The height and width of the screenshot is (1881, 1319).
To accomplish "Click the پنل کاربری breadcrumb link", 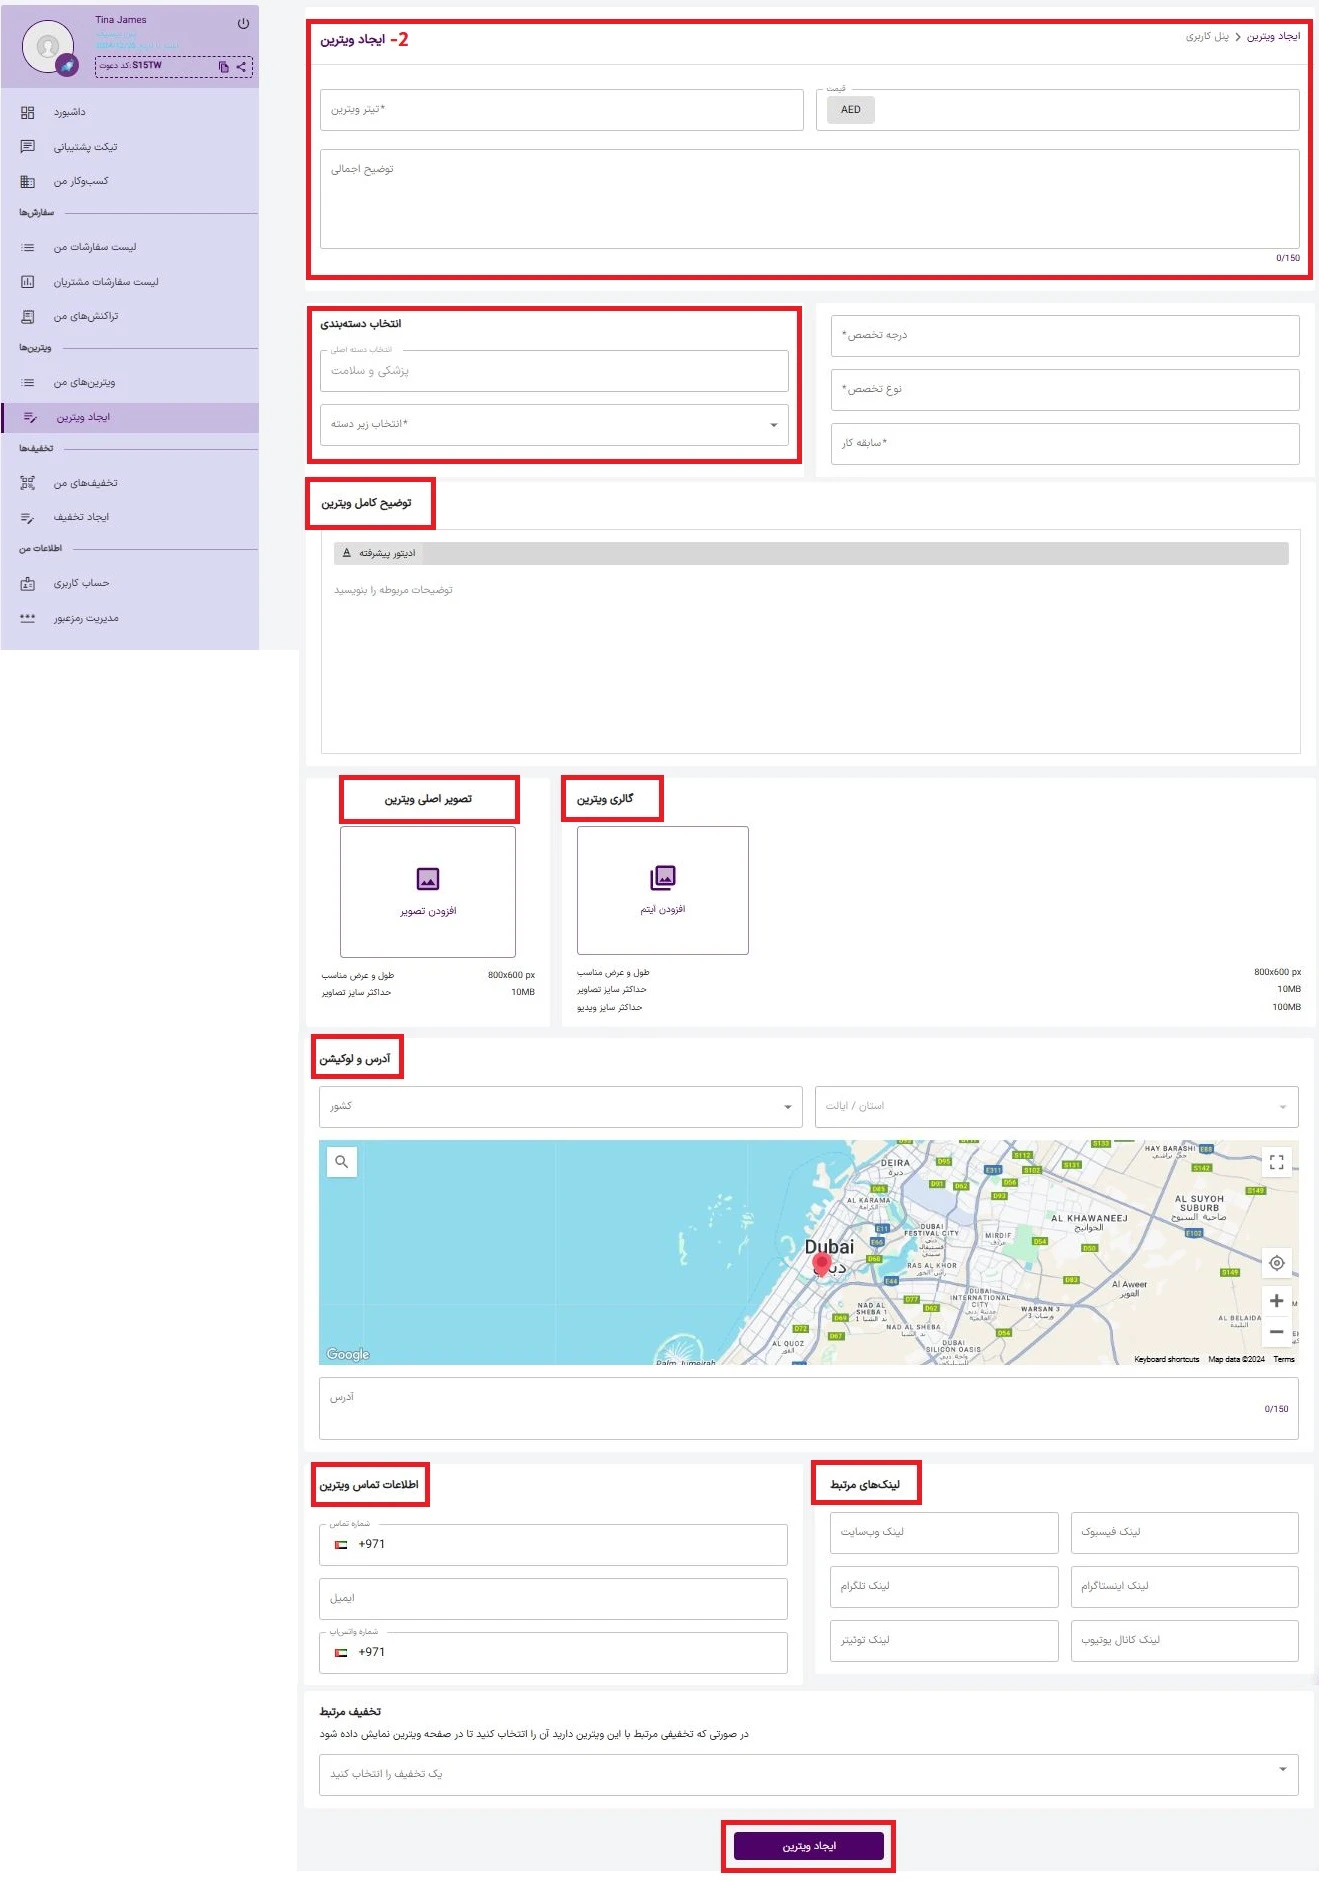I will pyautogui.click(x=1207, y=37).
